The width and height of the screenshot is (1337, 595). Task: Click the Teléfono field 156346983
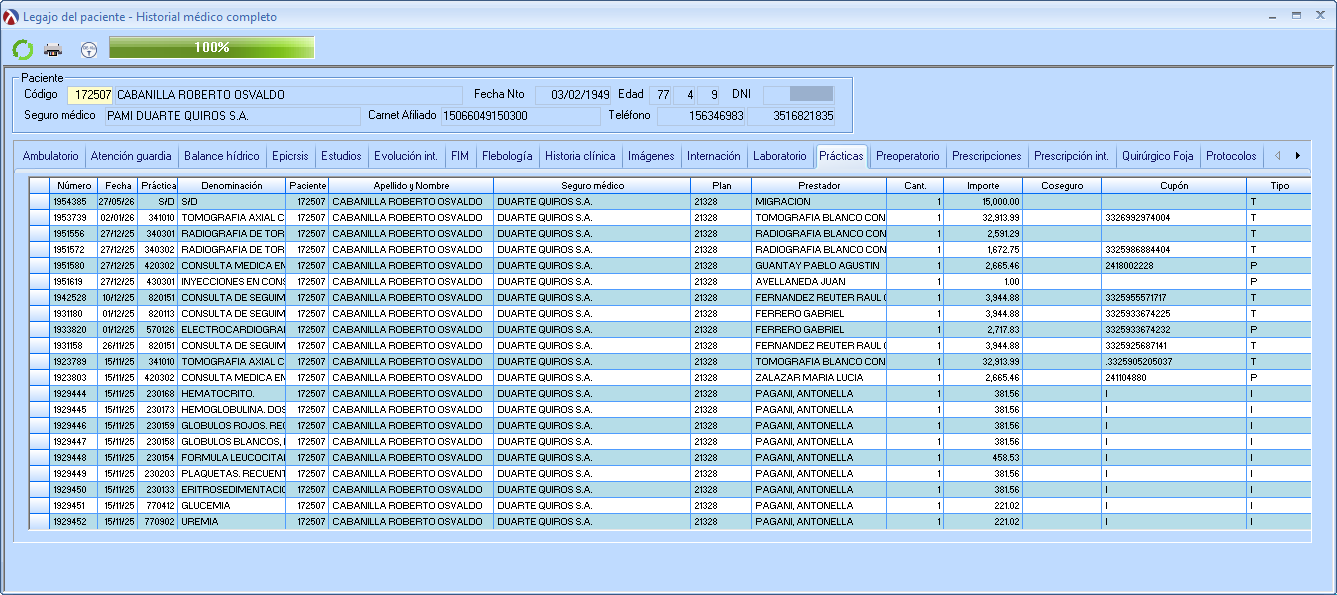(x=701, y=116)
